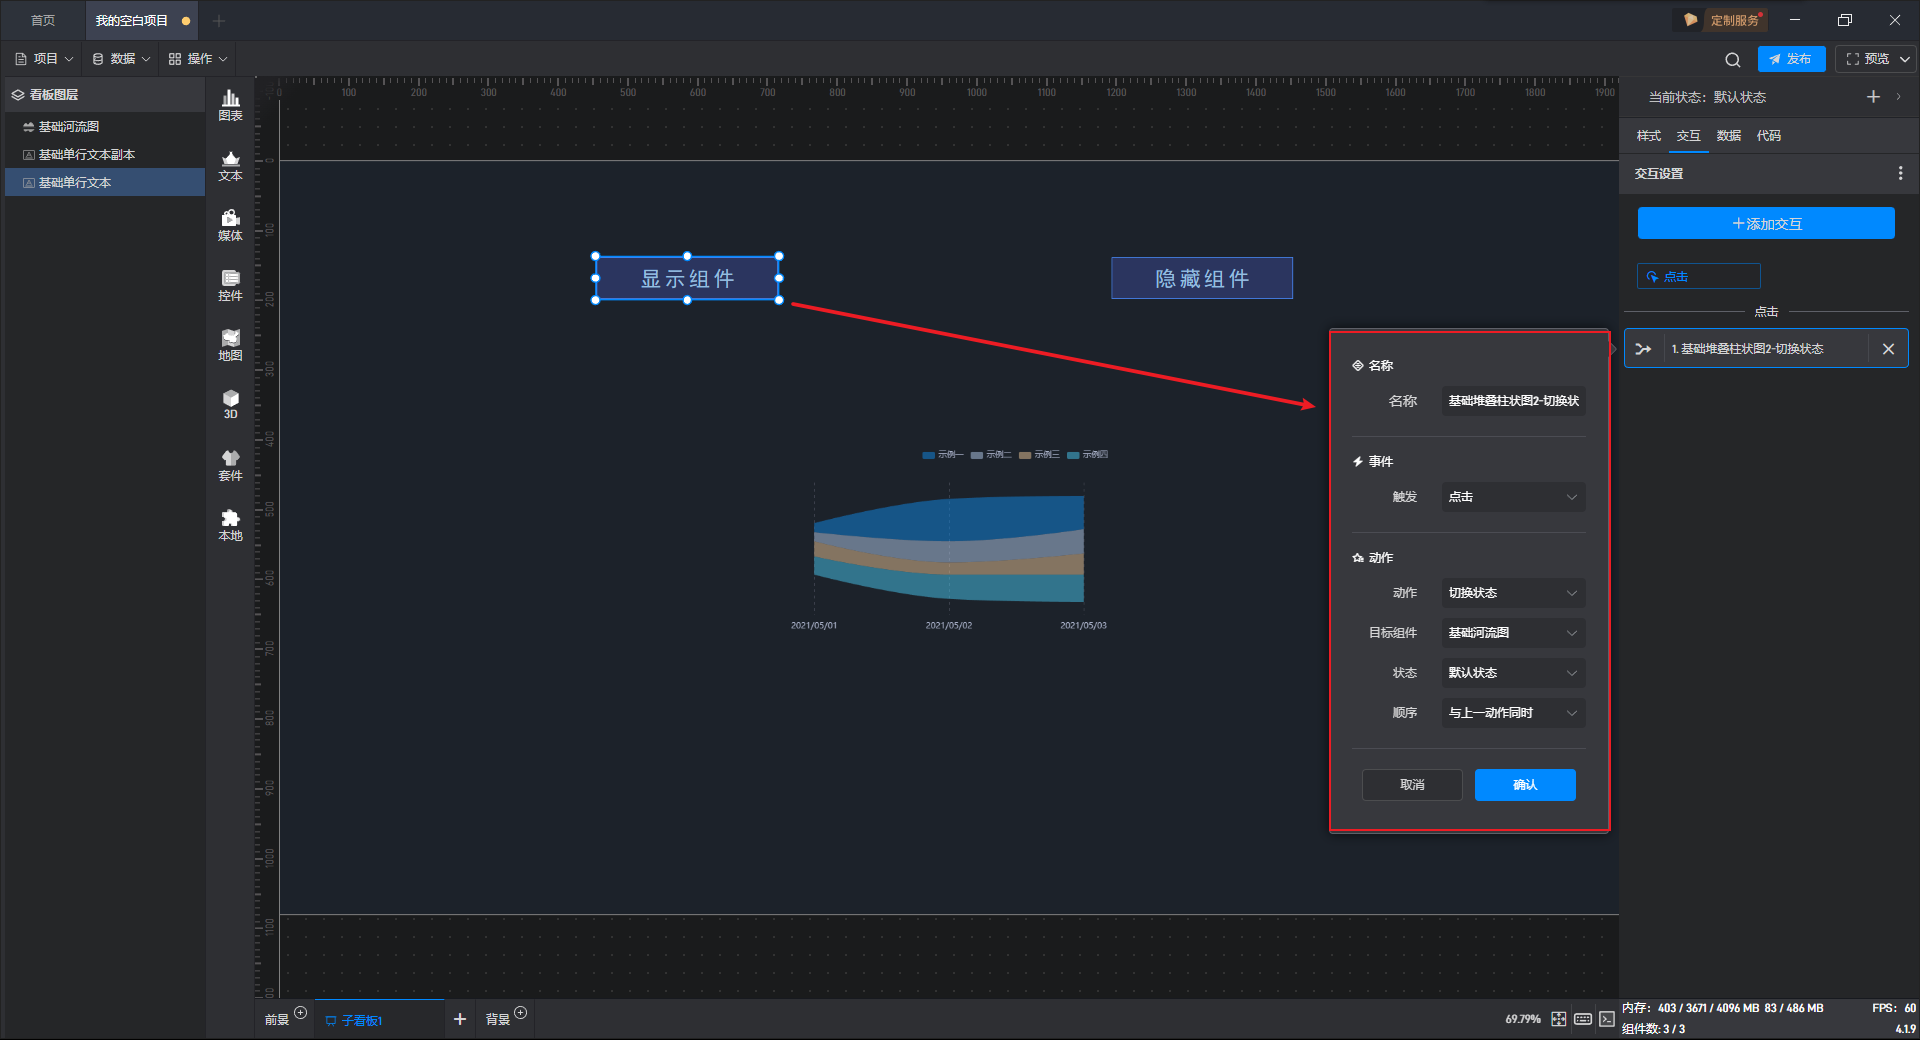Open the console terminal icon
The height and width of the screenshot is (1040, 1920).
click(1606, 1019)
